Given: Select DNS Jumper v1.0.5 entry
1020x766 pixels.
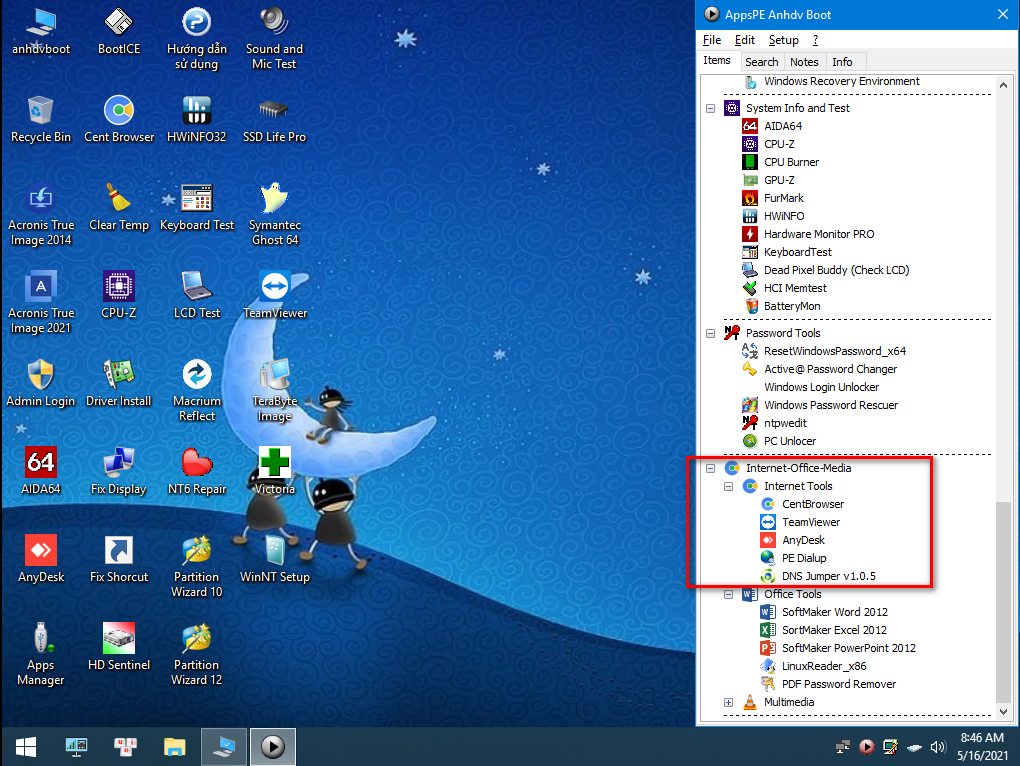Looking at the screenshot, I should coord(828,576).
